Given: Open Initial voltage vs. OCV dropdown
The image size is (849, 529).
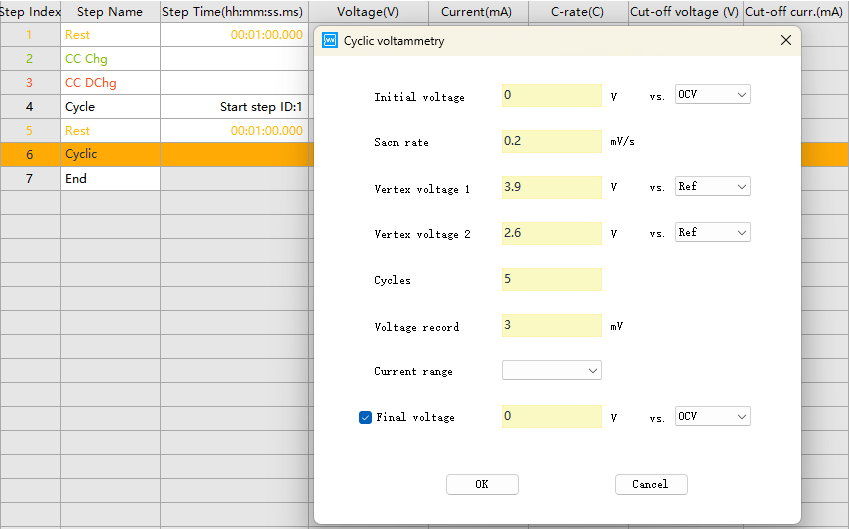Looking at the screenshot, I should pos(712,95).
